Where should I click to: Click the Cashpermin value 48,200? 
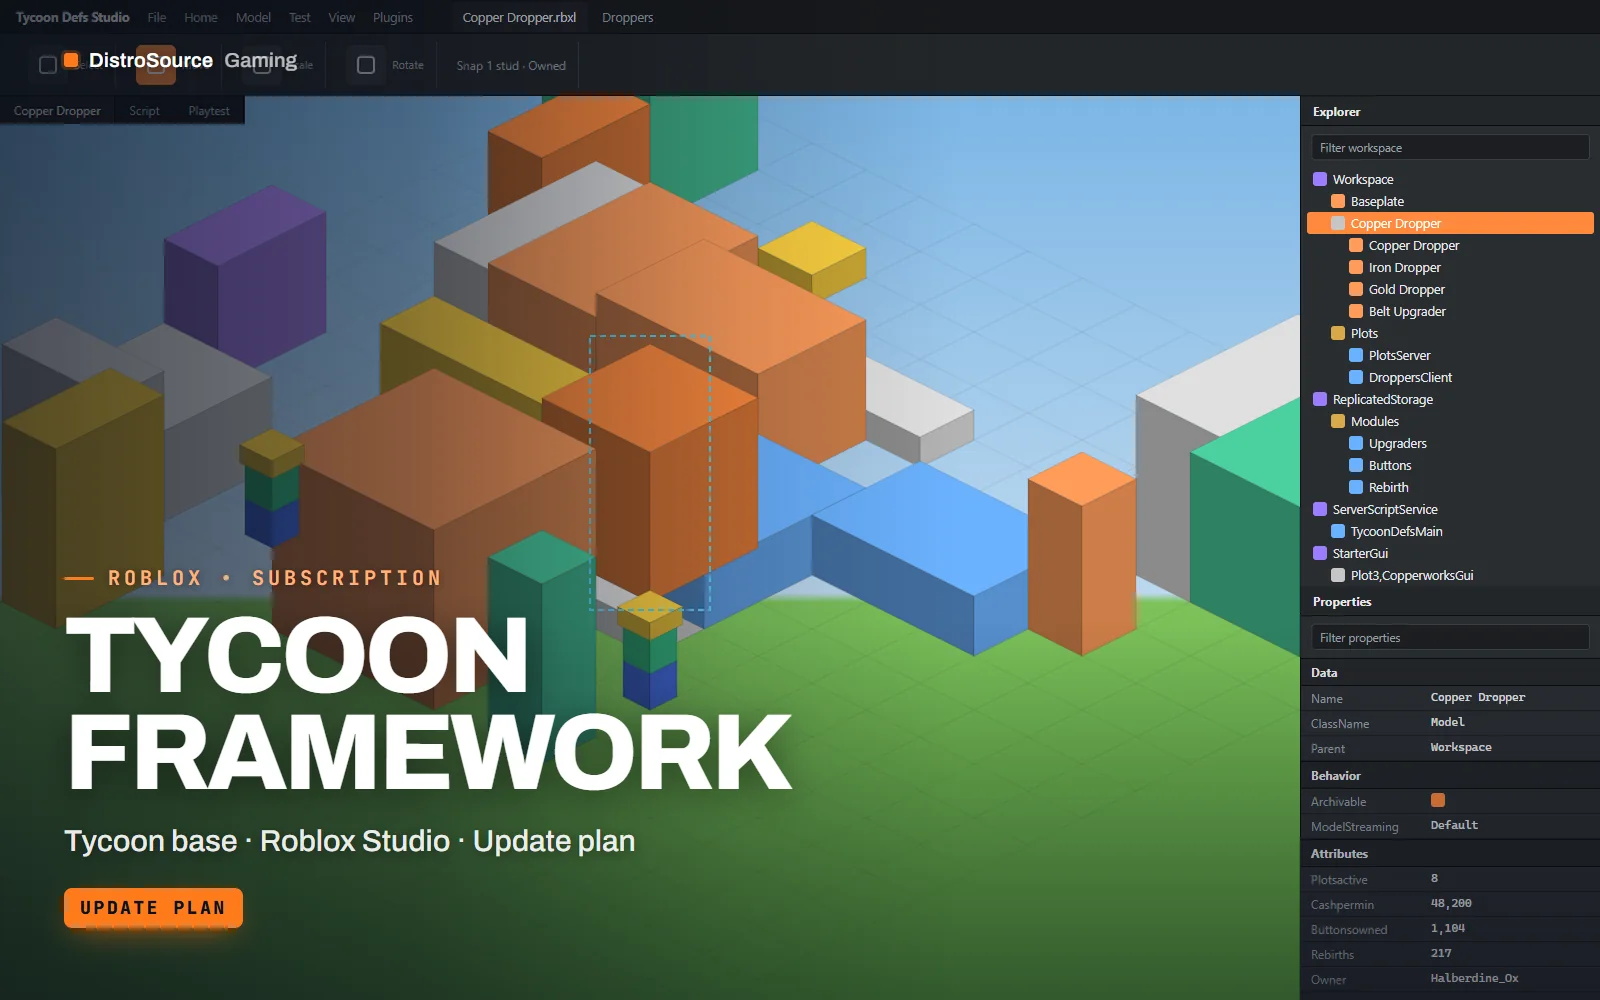(x=1451, y=903)
